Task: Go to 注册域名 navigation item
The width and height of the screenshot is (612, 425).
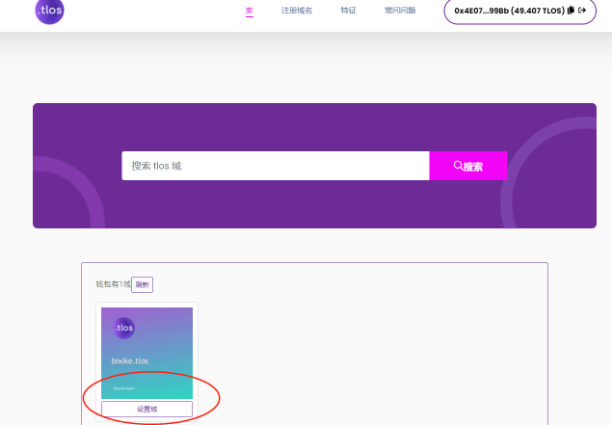Action: pyautogui.click(x=296, y=10)
